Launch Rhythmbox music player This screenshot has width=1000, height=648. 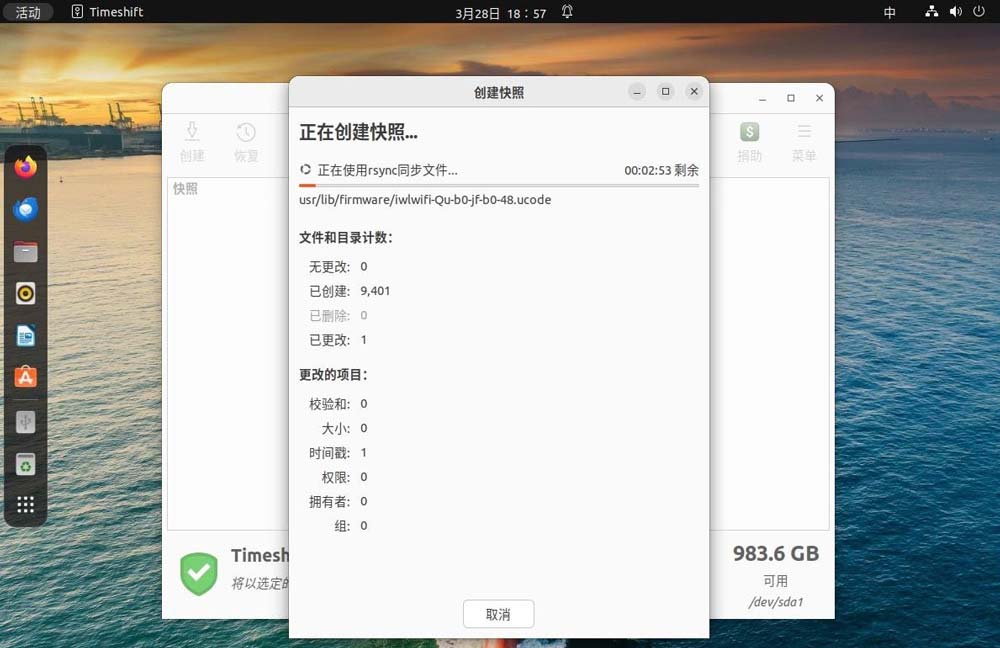click(26, 293)
